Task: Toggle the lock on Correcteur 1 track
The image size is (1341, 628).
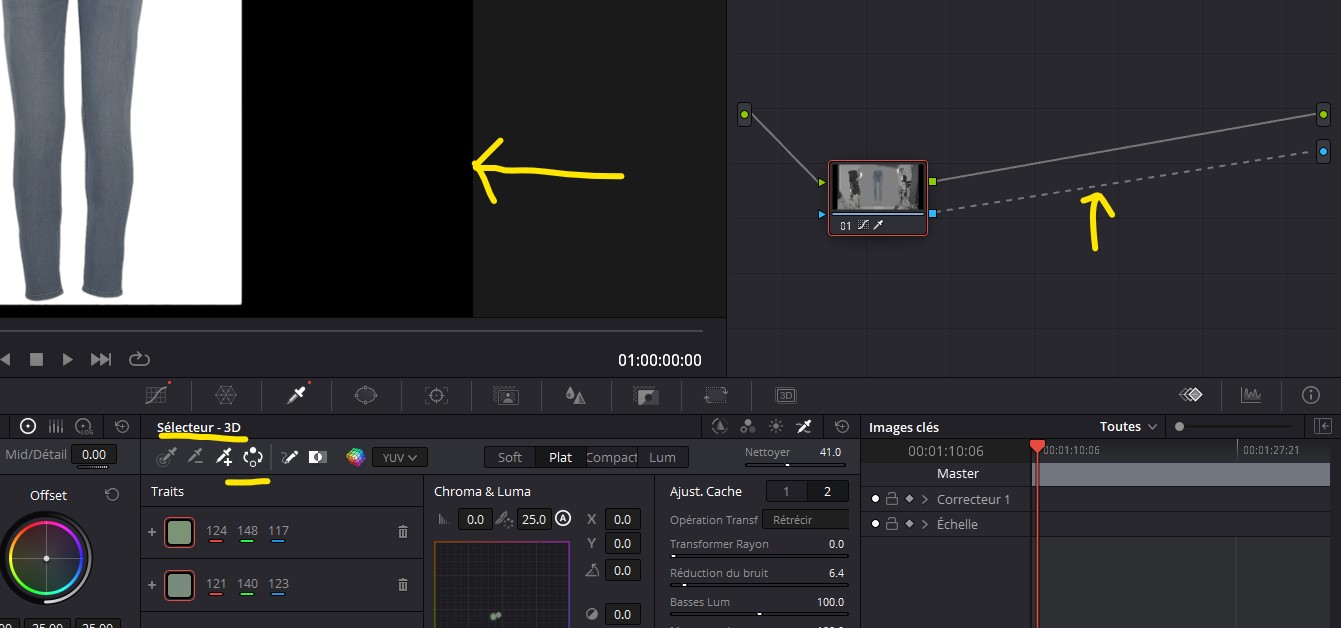Action: [x=892, y=499]
